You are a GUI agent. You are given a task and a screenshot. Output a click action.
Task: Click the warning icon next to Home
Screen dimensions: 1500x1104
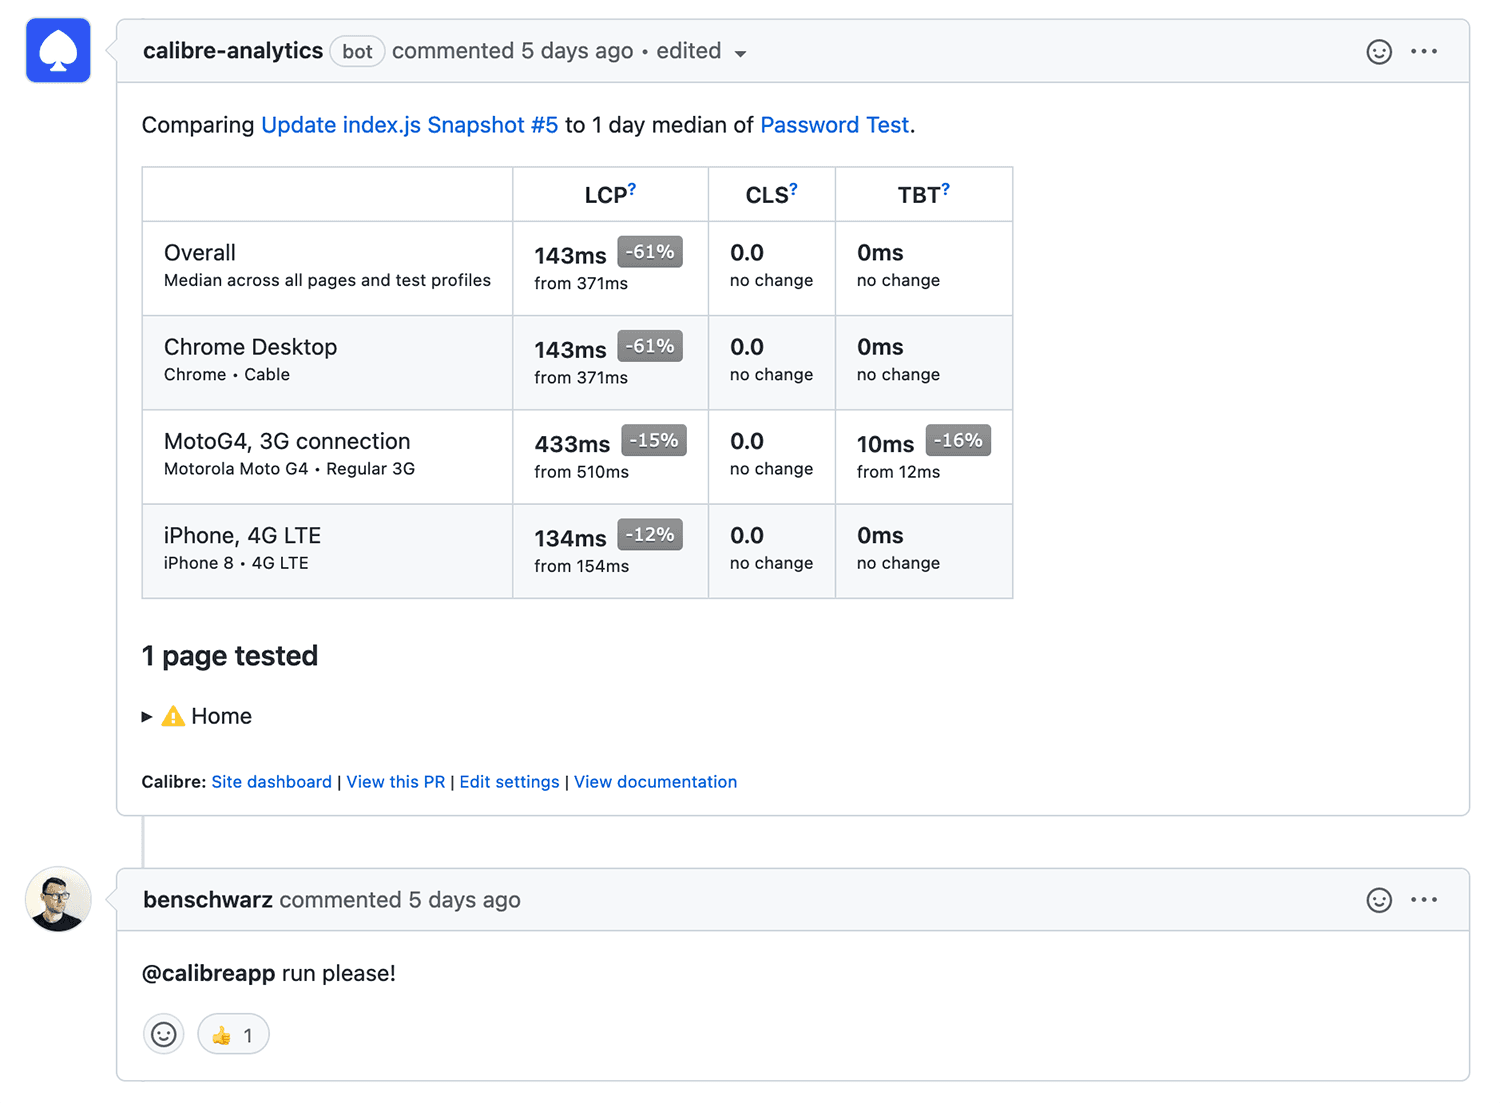click(172, 715)
